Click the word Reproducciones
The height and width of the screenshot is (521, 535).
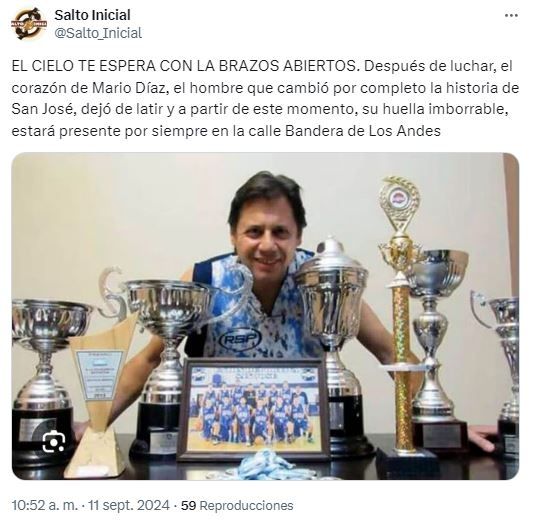click(x=246, y=505)
